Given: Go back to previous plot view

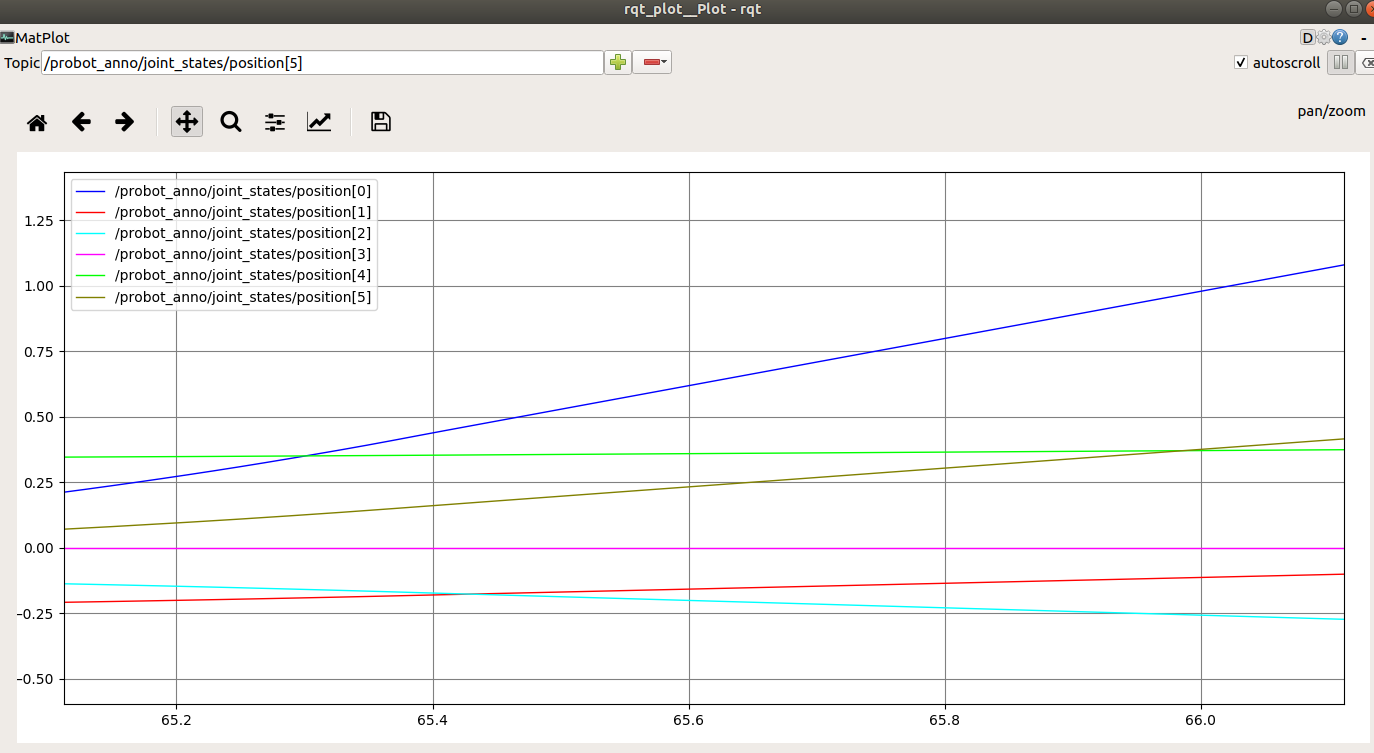Looking at the screenshot, I should (81, 122).
